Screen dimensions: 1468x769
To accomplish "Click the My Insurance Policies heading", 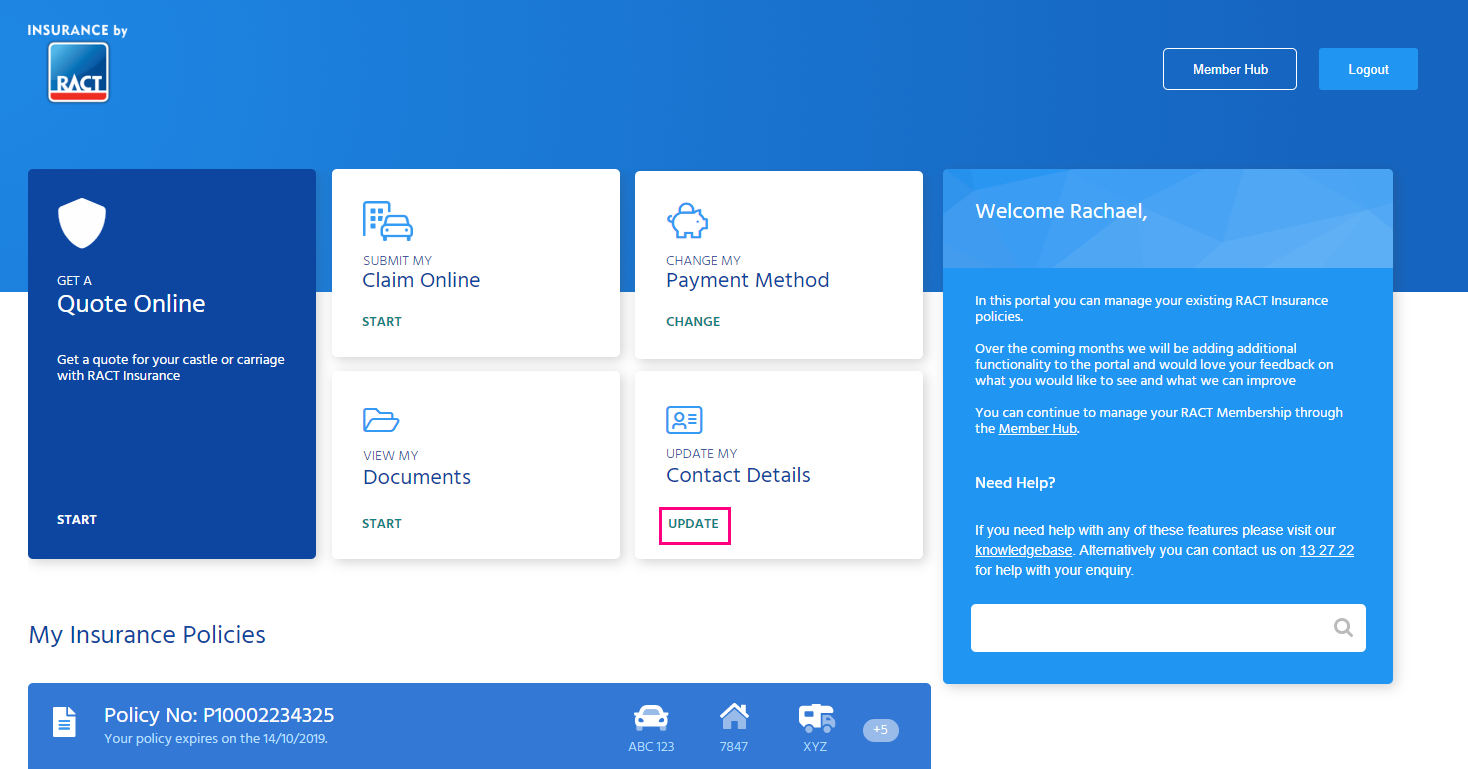I will click(147, 635).
